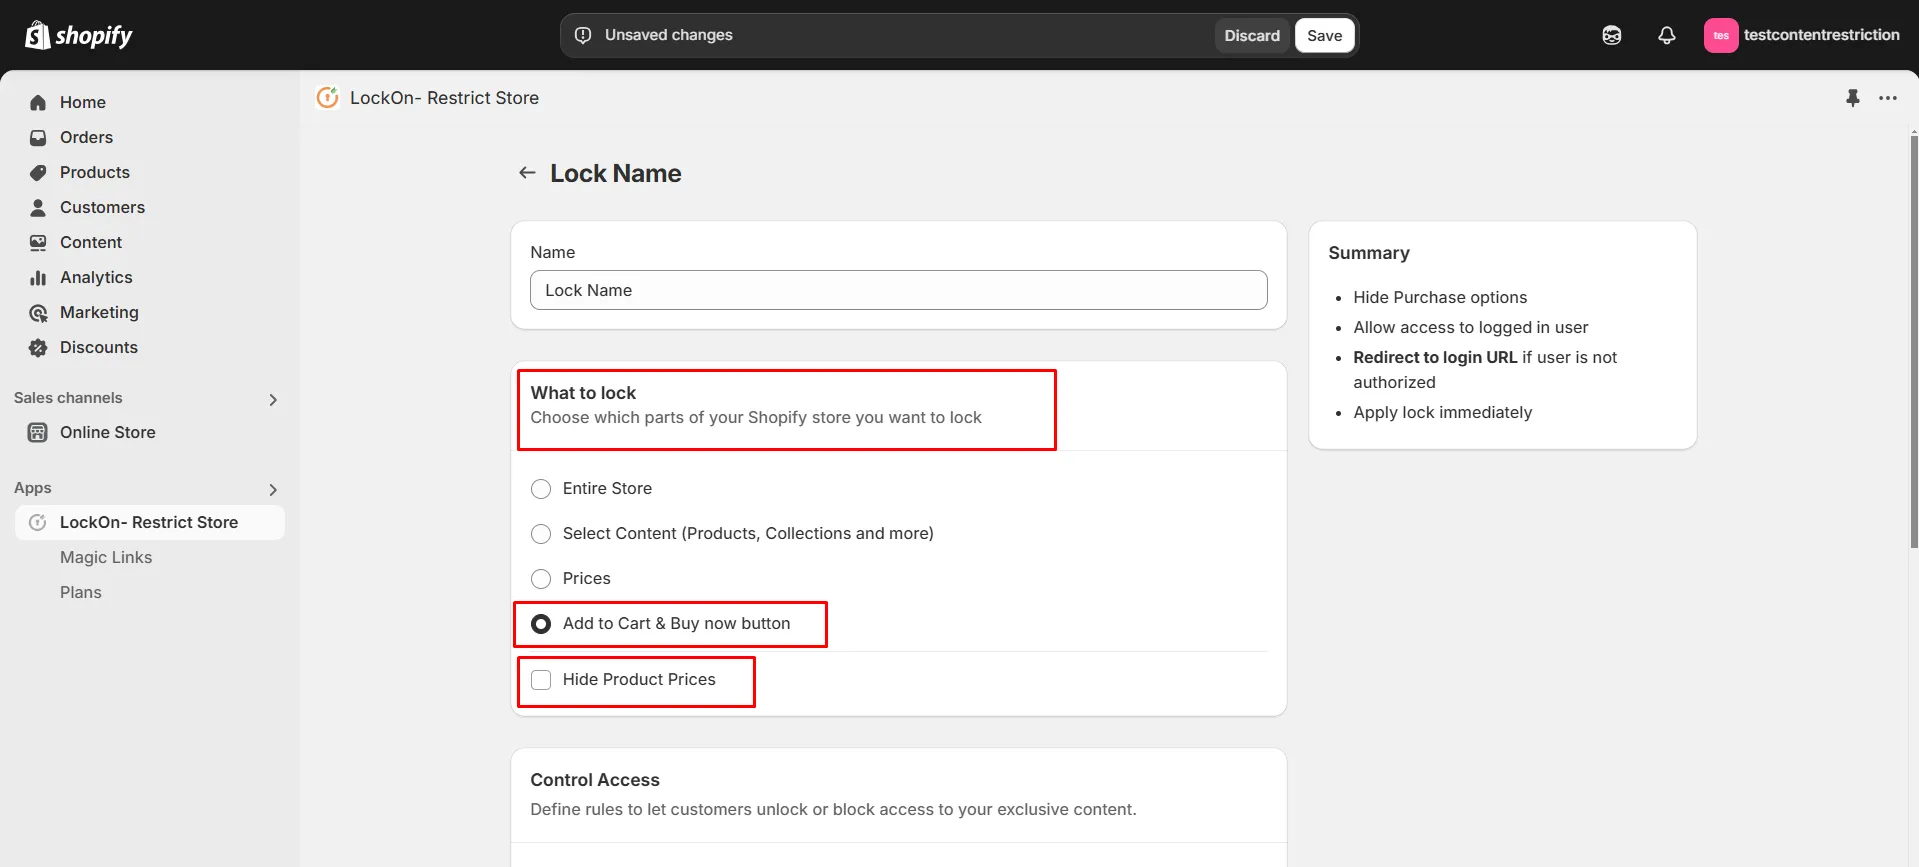Click the testcontentrestriction store name

coord(1822,35)
